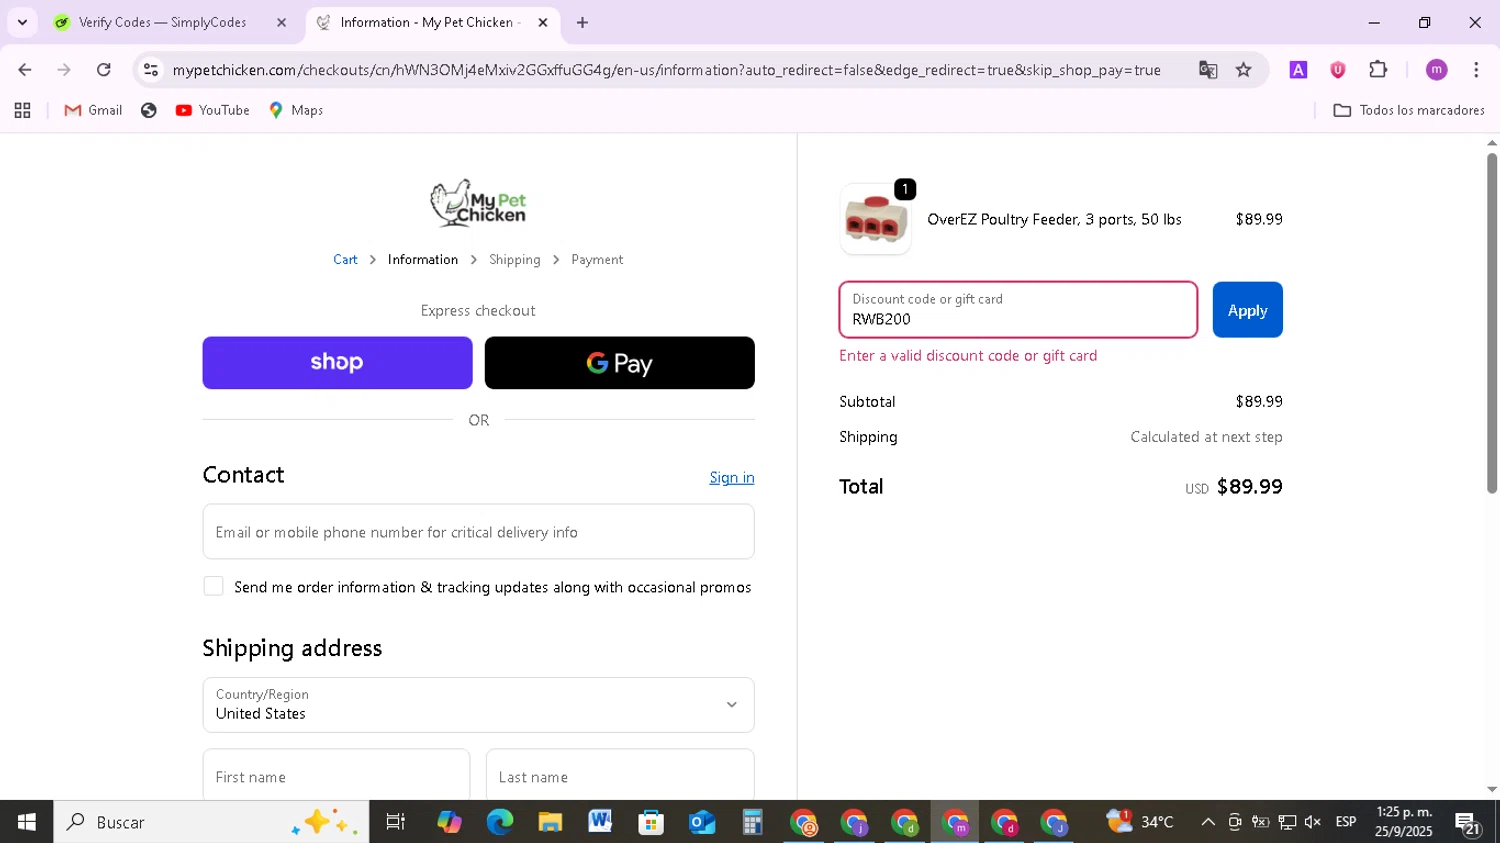Click the OverEZ Poultry Feeder thumbnail
The width and height of the screenshot is (1500, 843).
[x=876, y=219]
